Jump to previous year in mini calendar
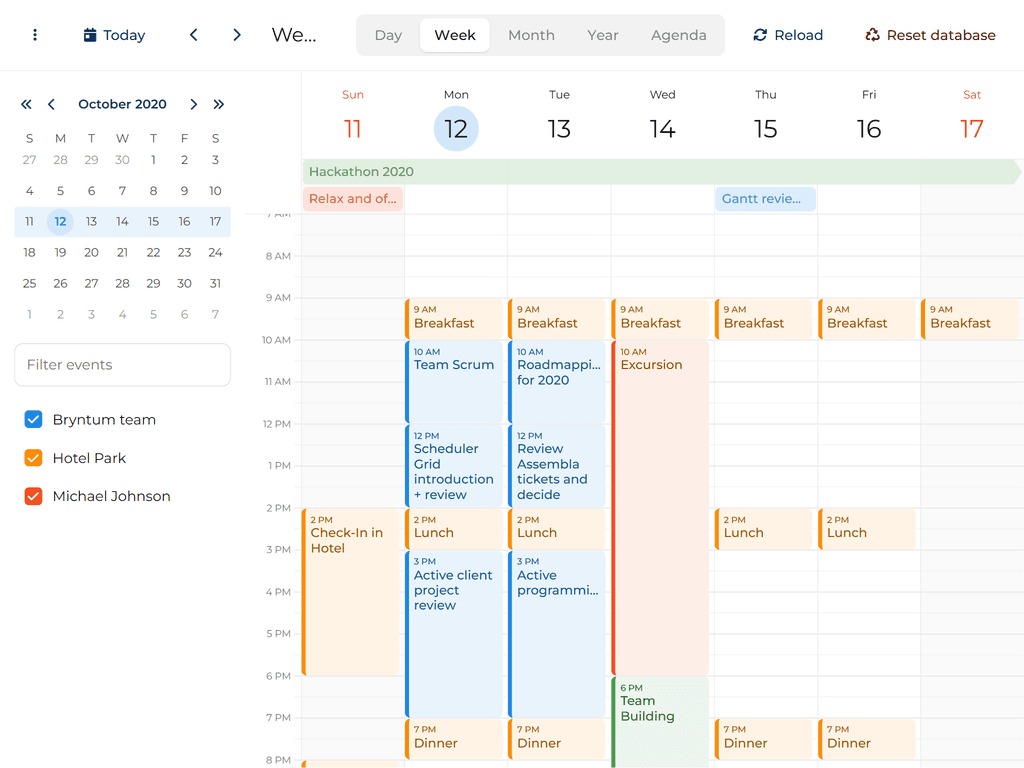This screenshot has height=768, width=1024. click(26, 104)
